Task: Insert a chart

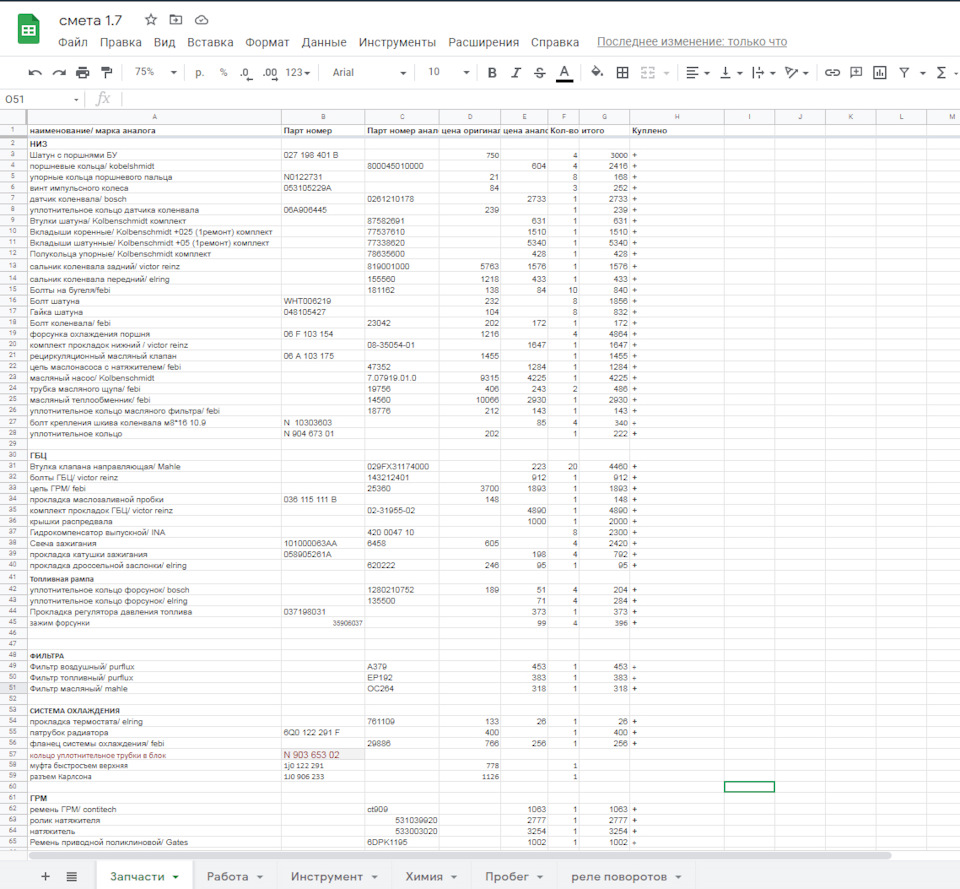Action: pyautogui.click(x=880, y=72)
